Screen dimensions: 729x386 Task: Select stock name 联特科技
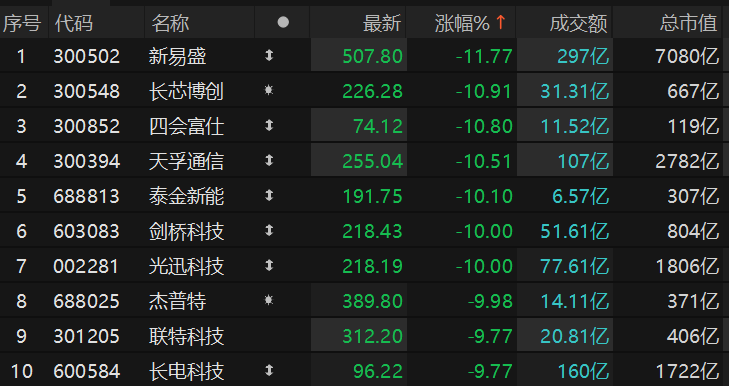(186, 336)
